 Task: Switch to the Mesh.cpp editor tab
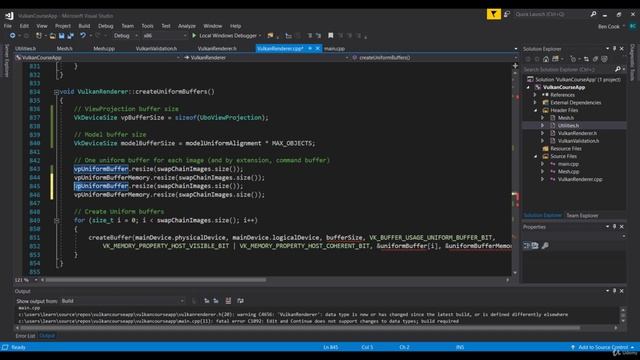(x=104, y=49)
